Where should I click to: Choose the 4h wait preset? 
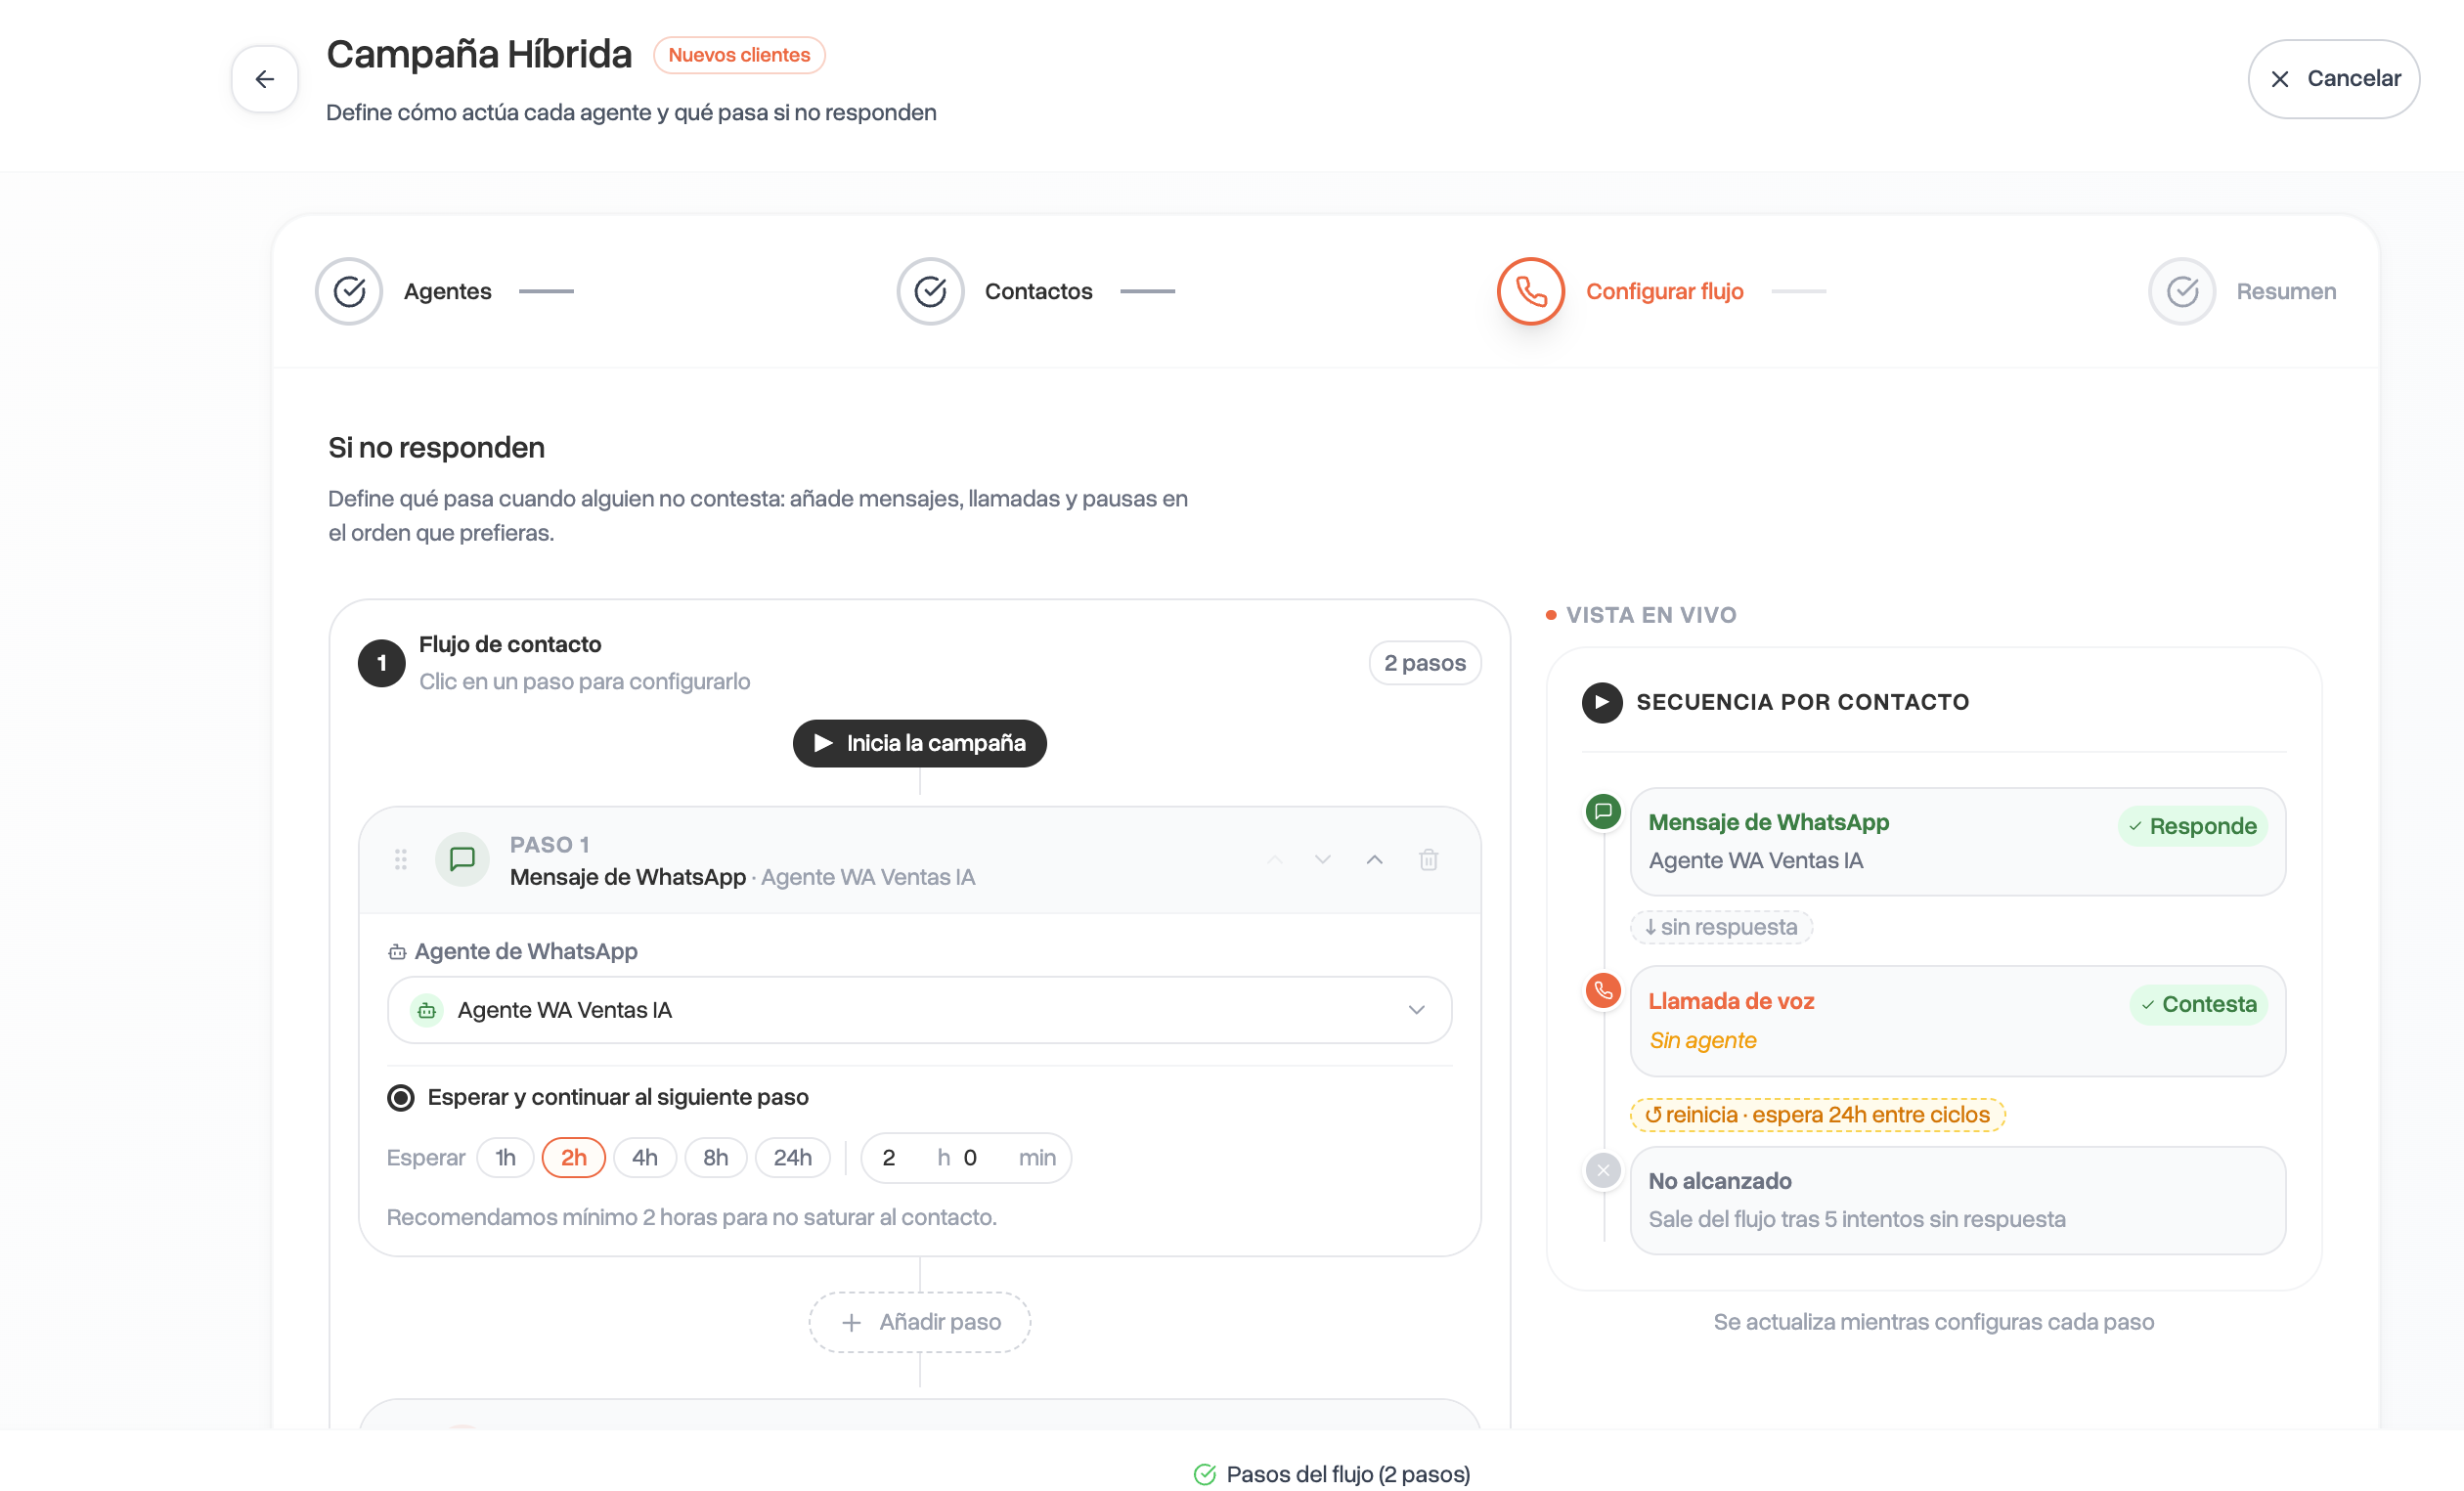point(644,1158)
